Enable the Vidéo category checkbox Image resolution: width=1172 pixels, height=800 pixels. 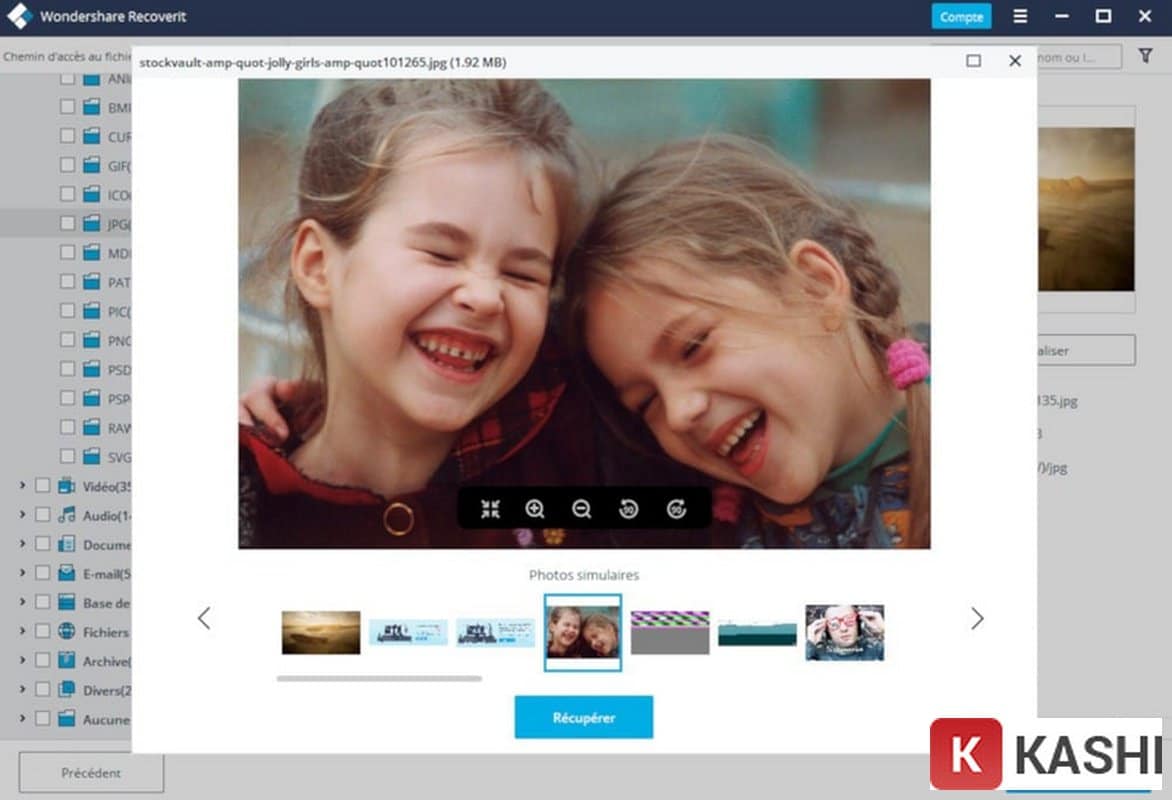41,486
